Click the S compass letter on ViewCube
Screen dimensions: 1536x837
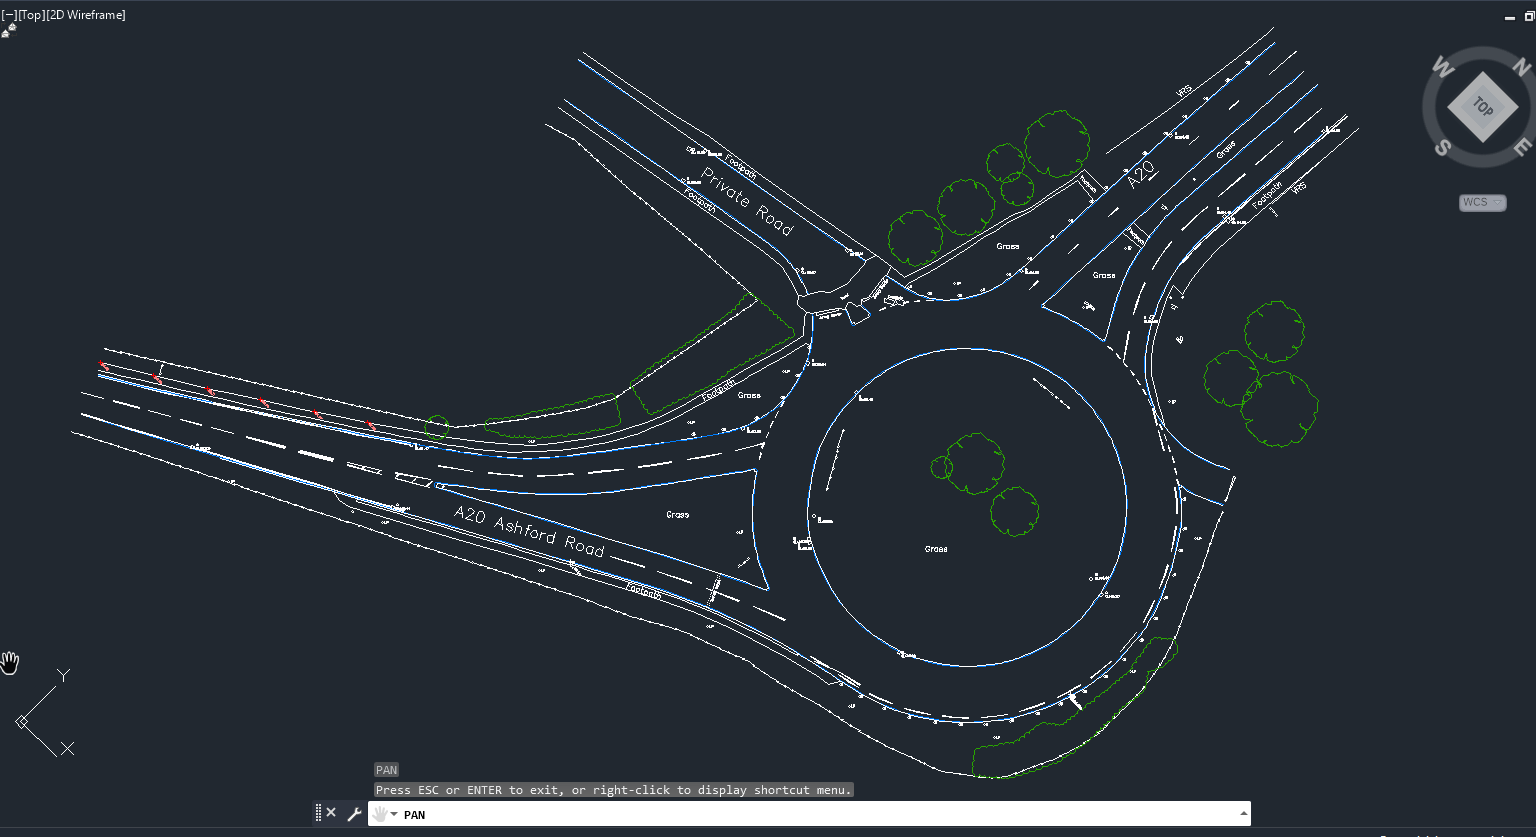pos(1443,147)
